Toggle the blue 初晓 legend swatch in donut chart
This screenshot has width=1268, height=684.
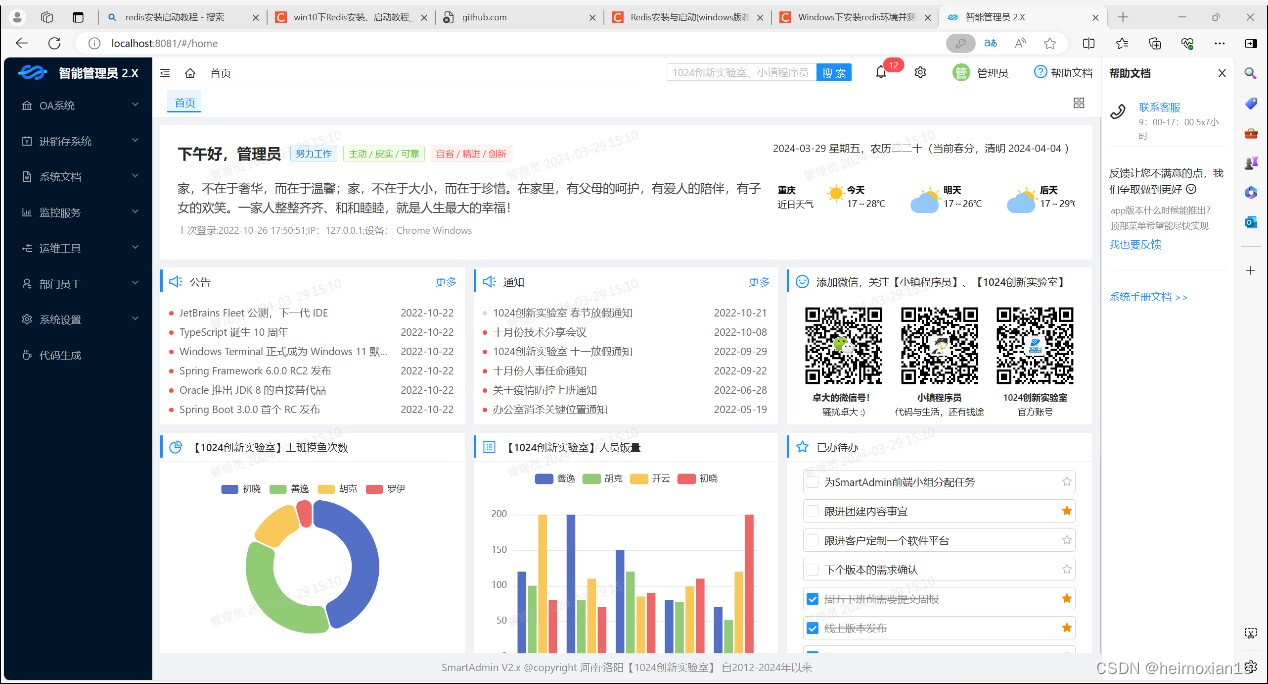pyautogui.click(x=229, y=489)
